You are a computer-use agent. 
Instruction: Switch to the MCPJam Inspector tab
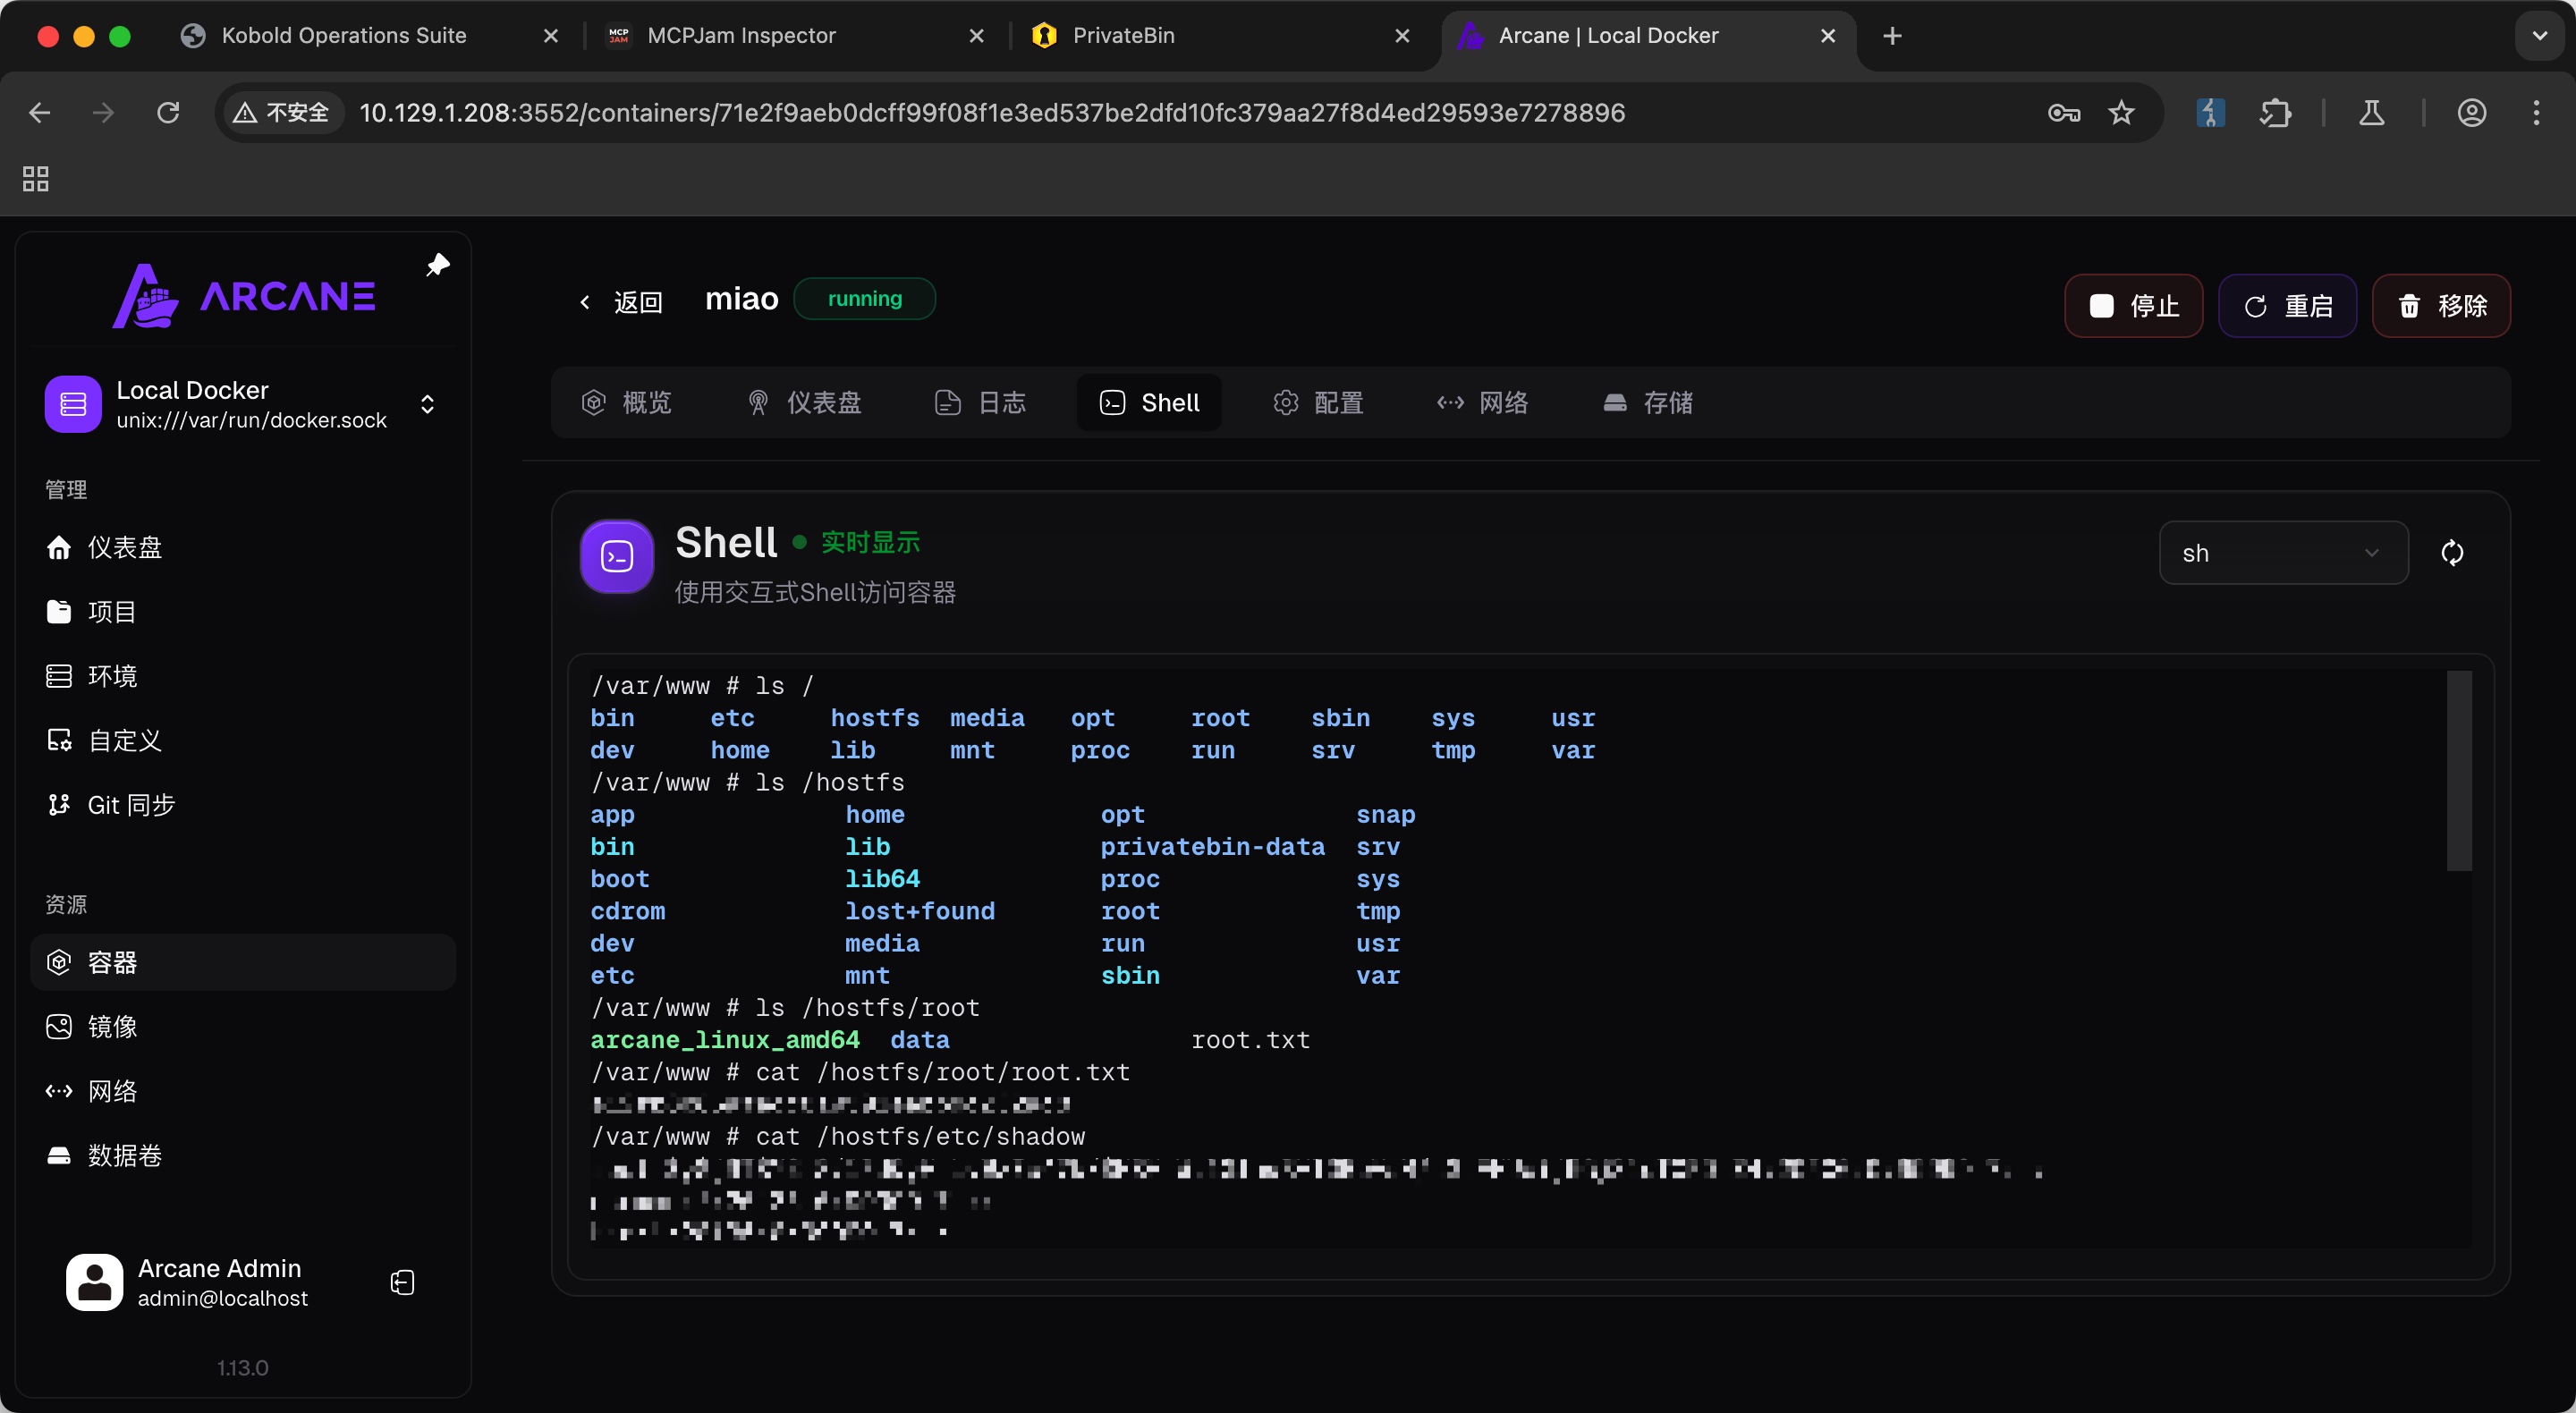click(x=796, y=36)
